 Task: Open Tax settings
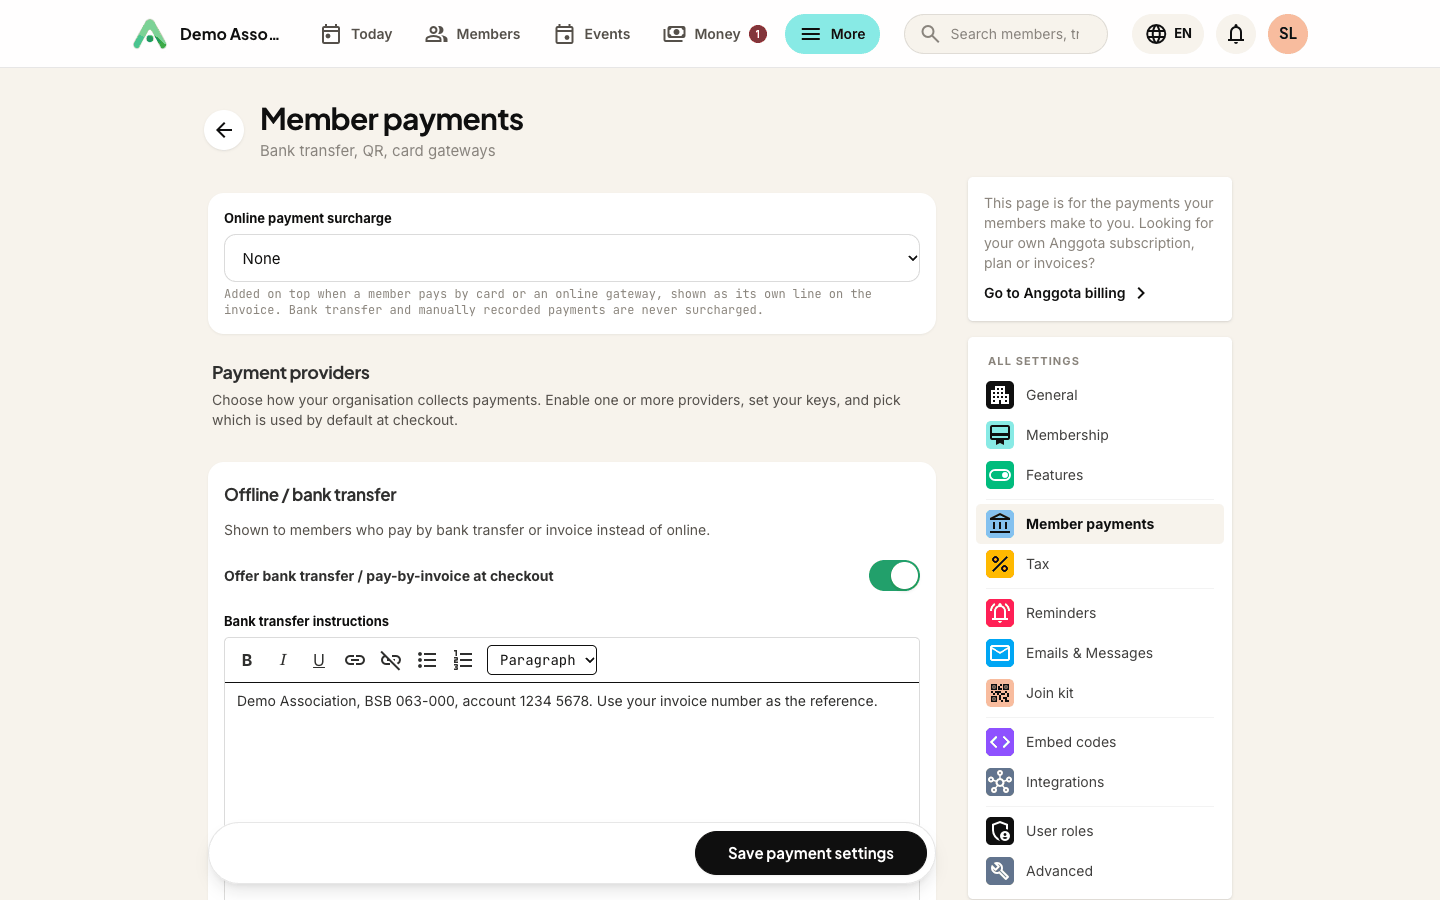click(x=1100, y=564)
